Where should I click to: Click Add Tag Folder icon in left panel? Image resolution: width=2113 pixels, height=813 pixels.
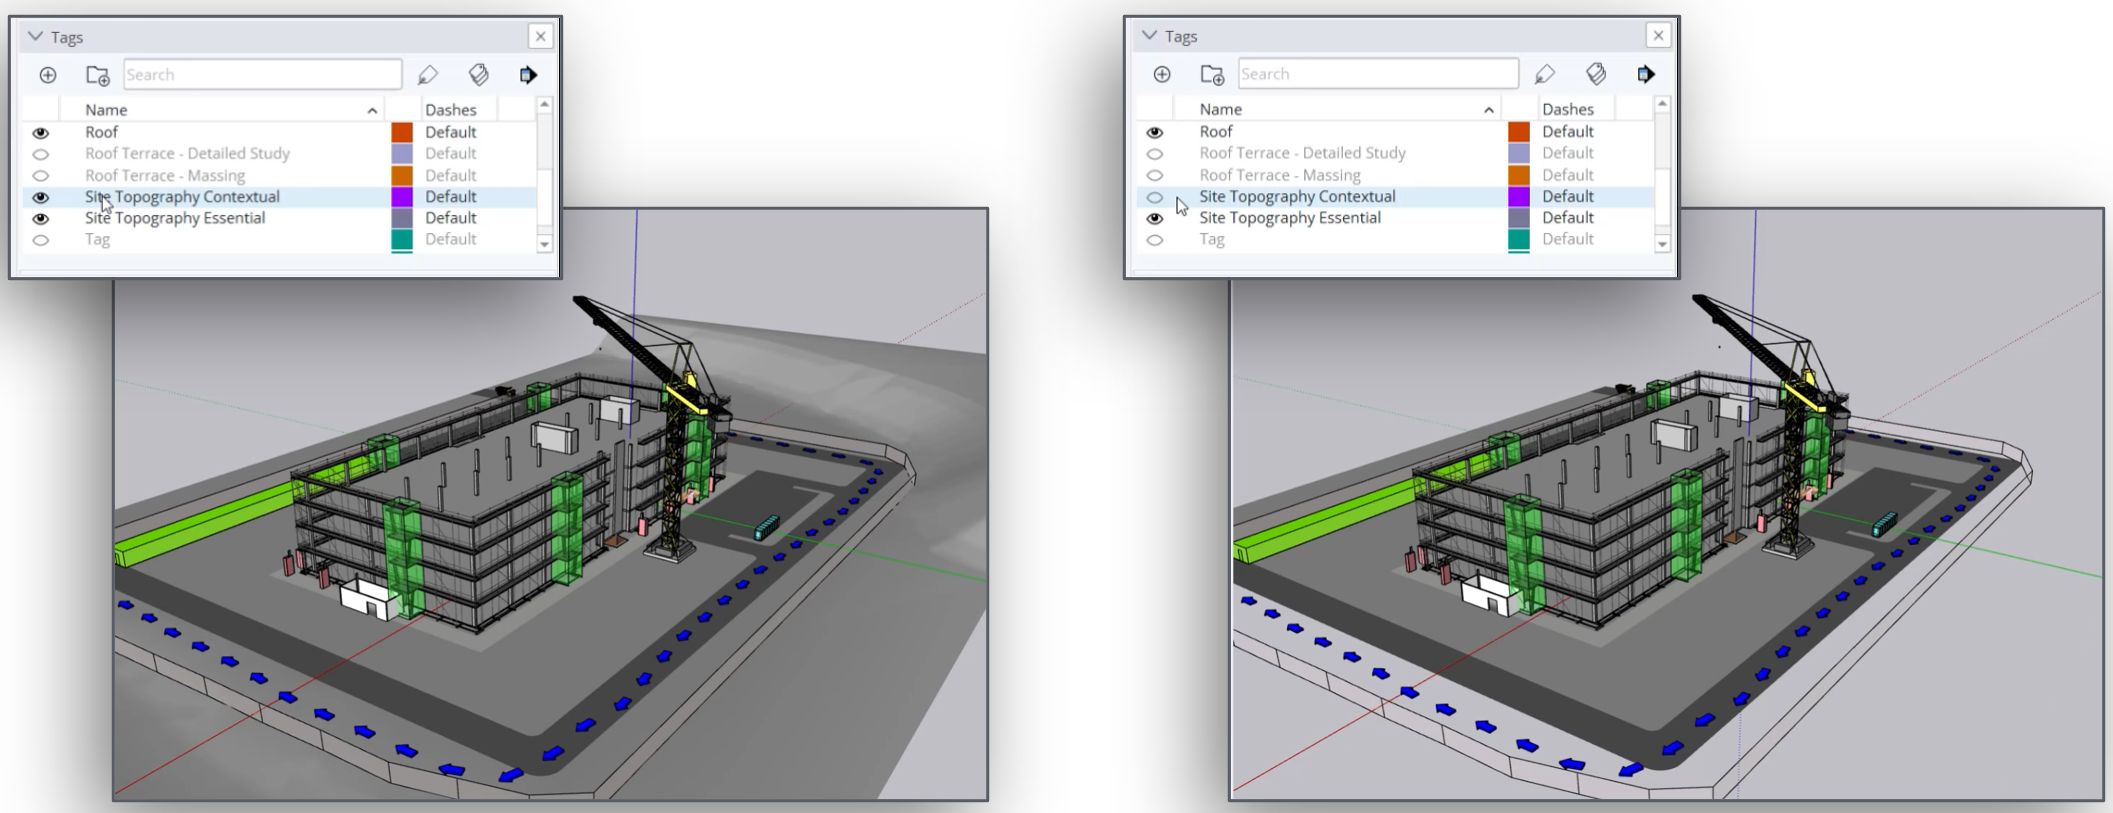(x=97, y=75)
